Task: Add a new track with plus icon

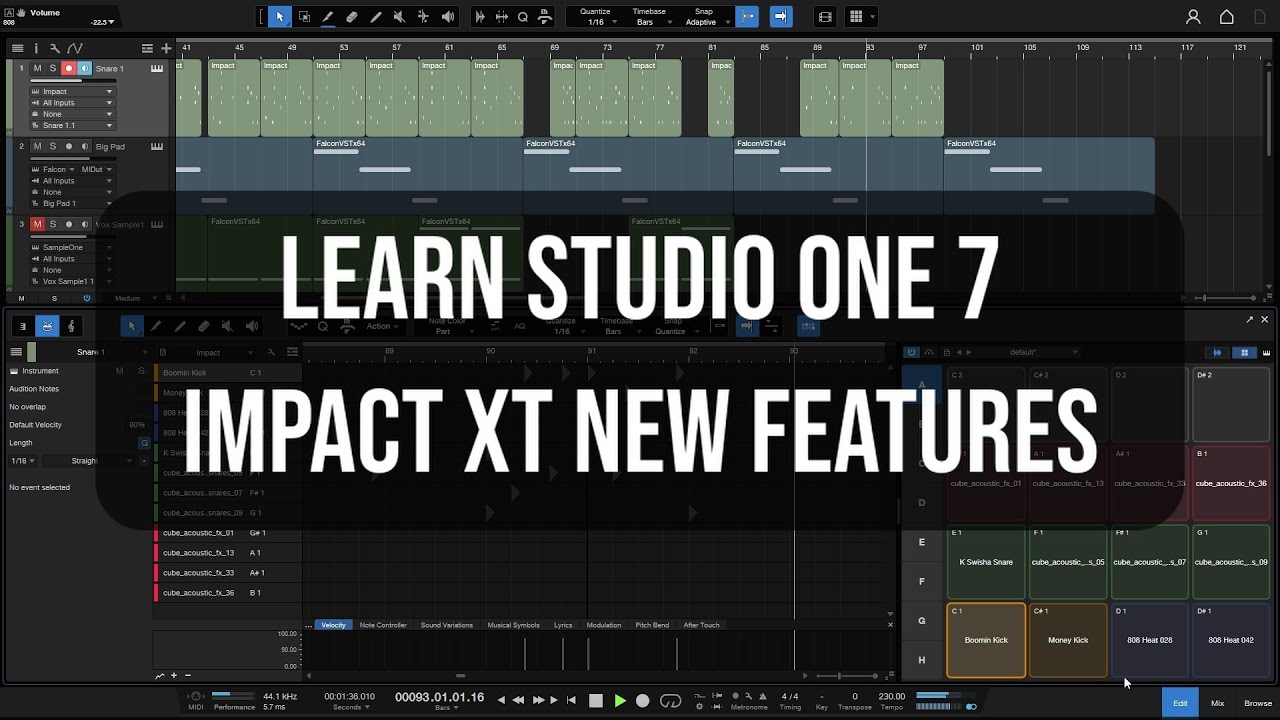Action: 166,48
